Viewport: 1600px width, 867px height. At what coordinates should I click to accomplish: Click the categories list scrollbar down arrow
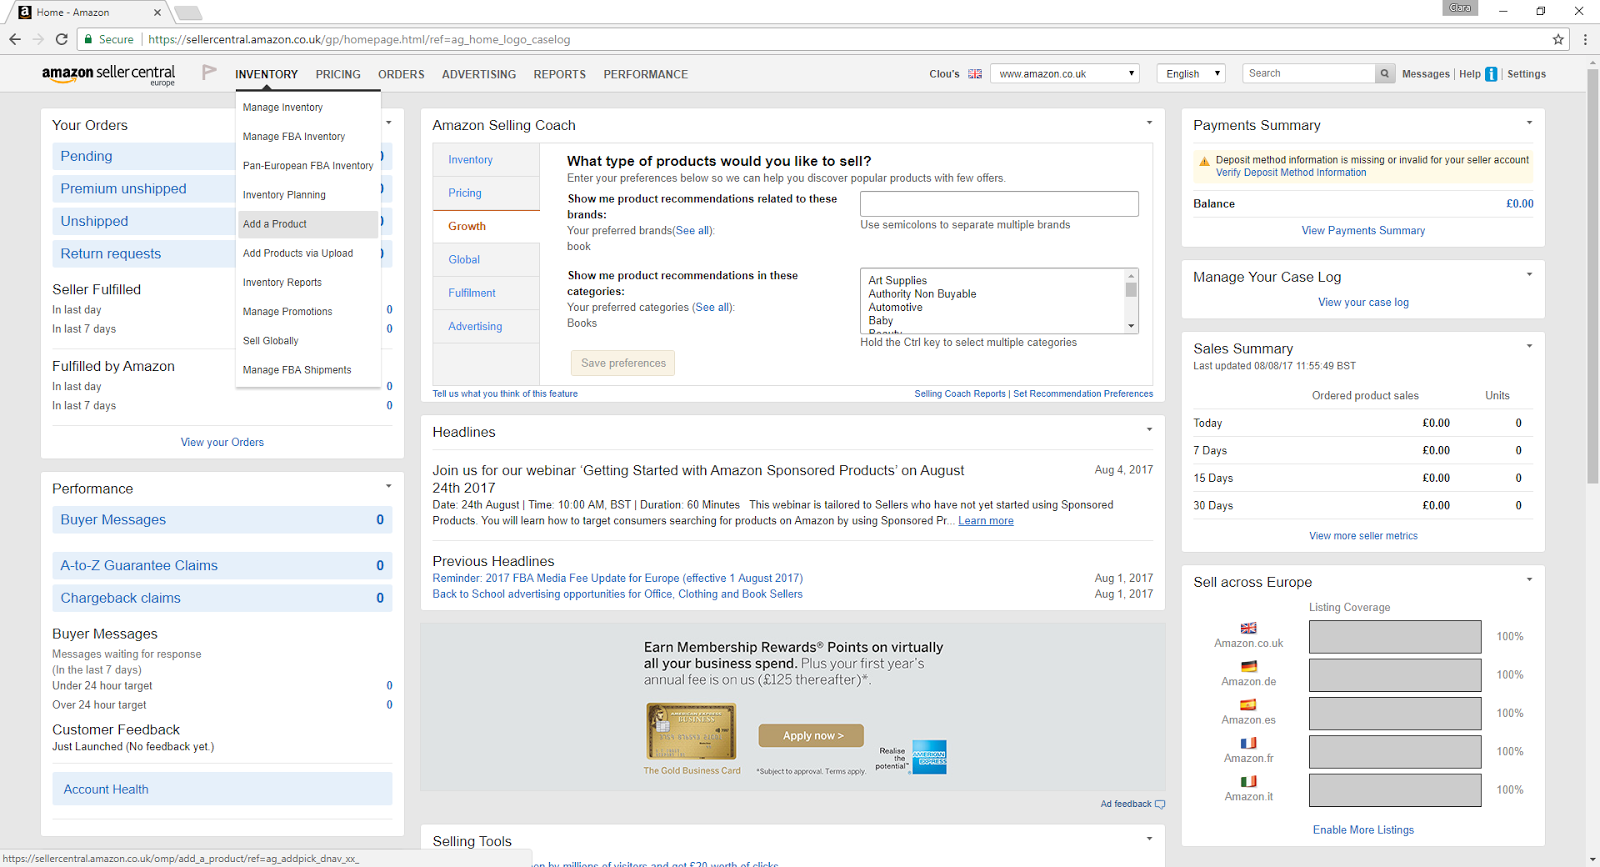1131,326
